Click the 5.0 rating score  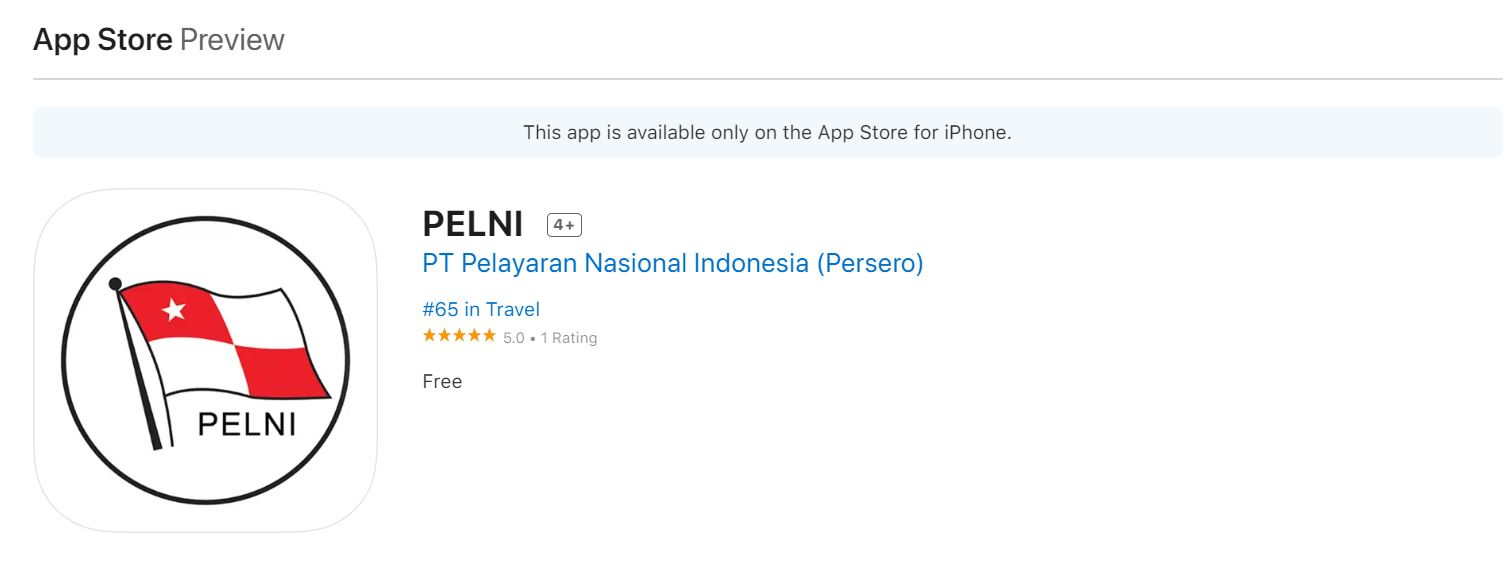514,338
